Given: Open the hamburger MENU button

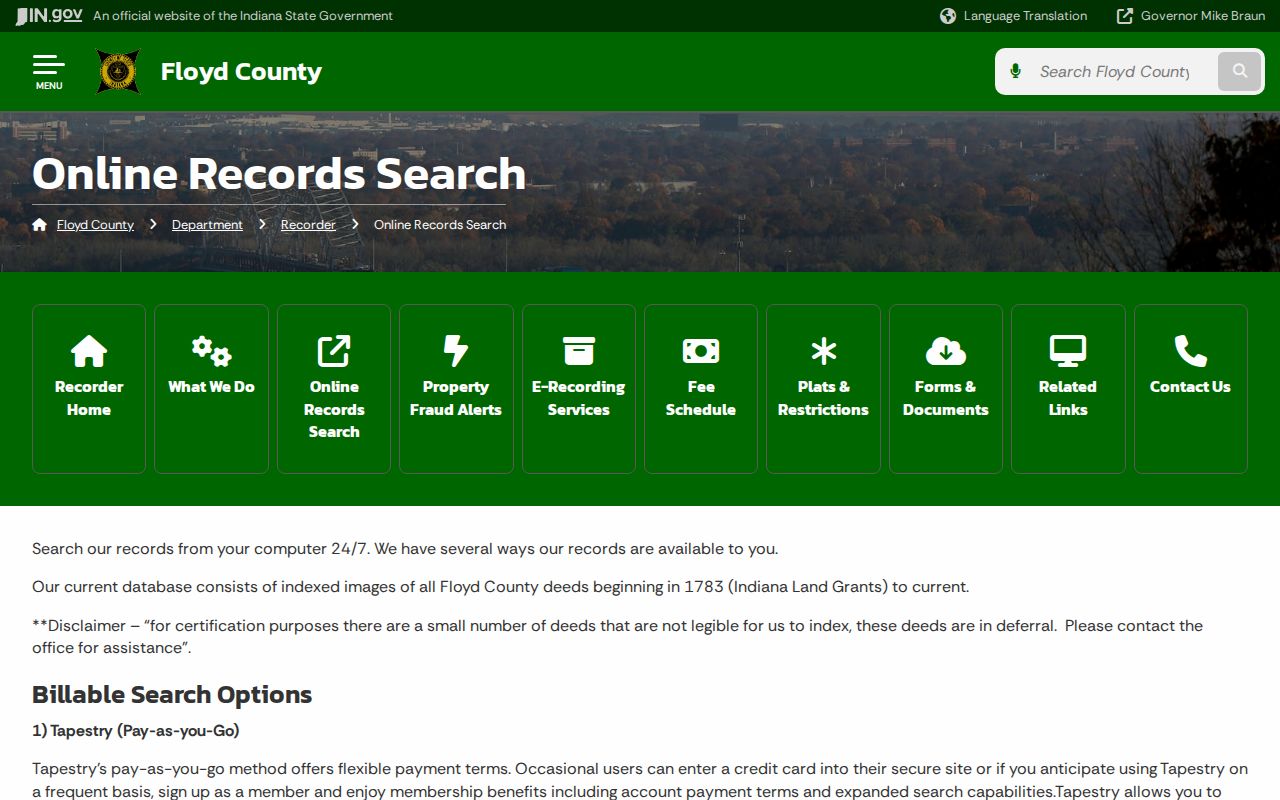Looking at the screenshot, I should (x=48, y=72).
